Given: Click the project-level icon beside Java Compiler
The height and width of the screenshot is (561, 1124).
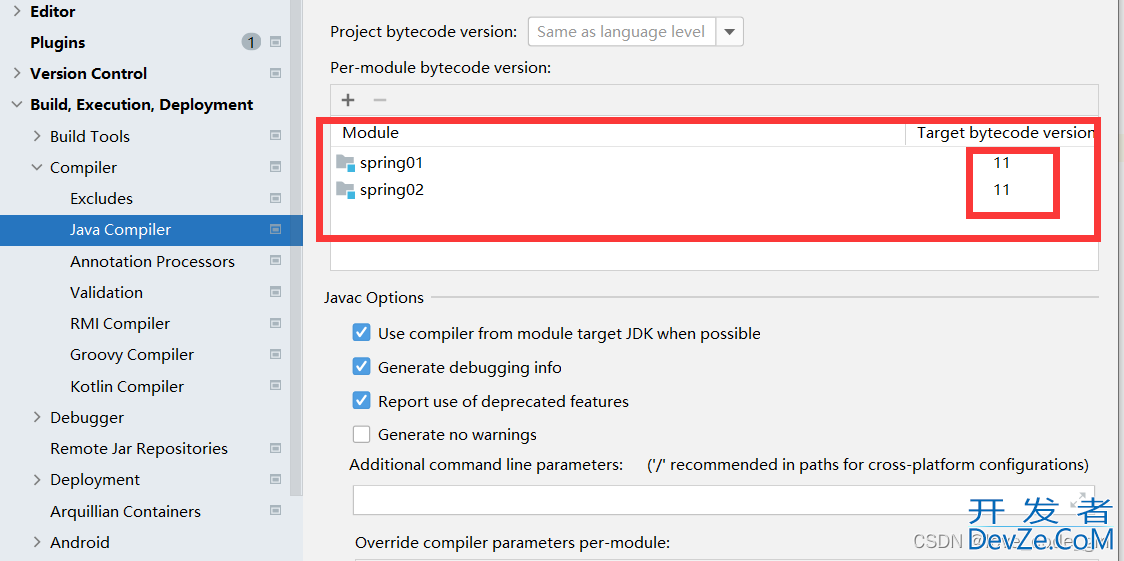Looking at the screenshot, I should point(275,229).
